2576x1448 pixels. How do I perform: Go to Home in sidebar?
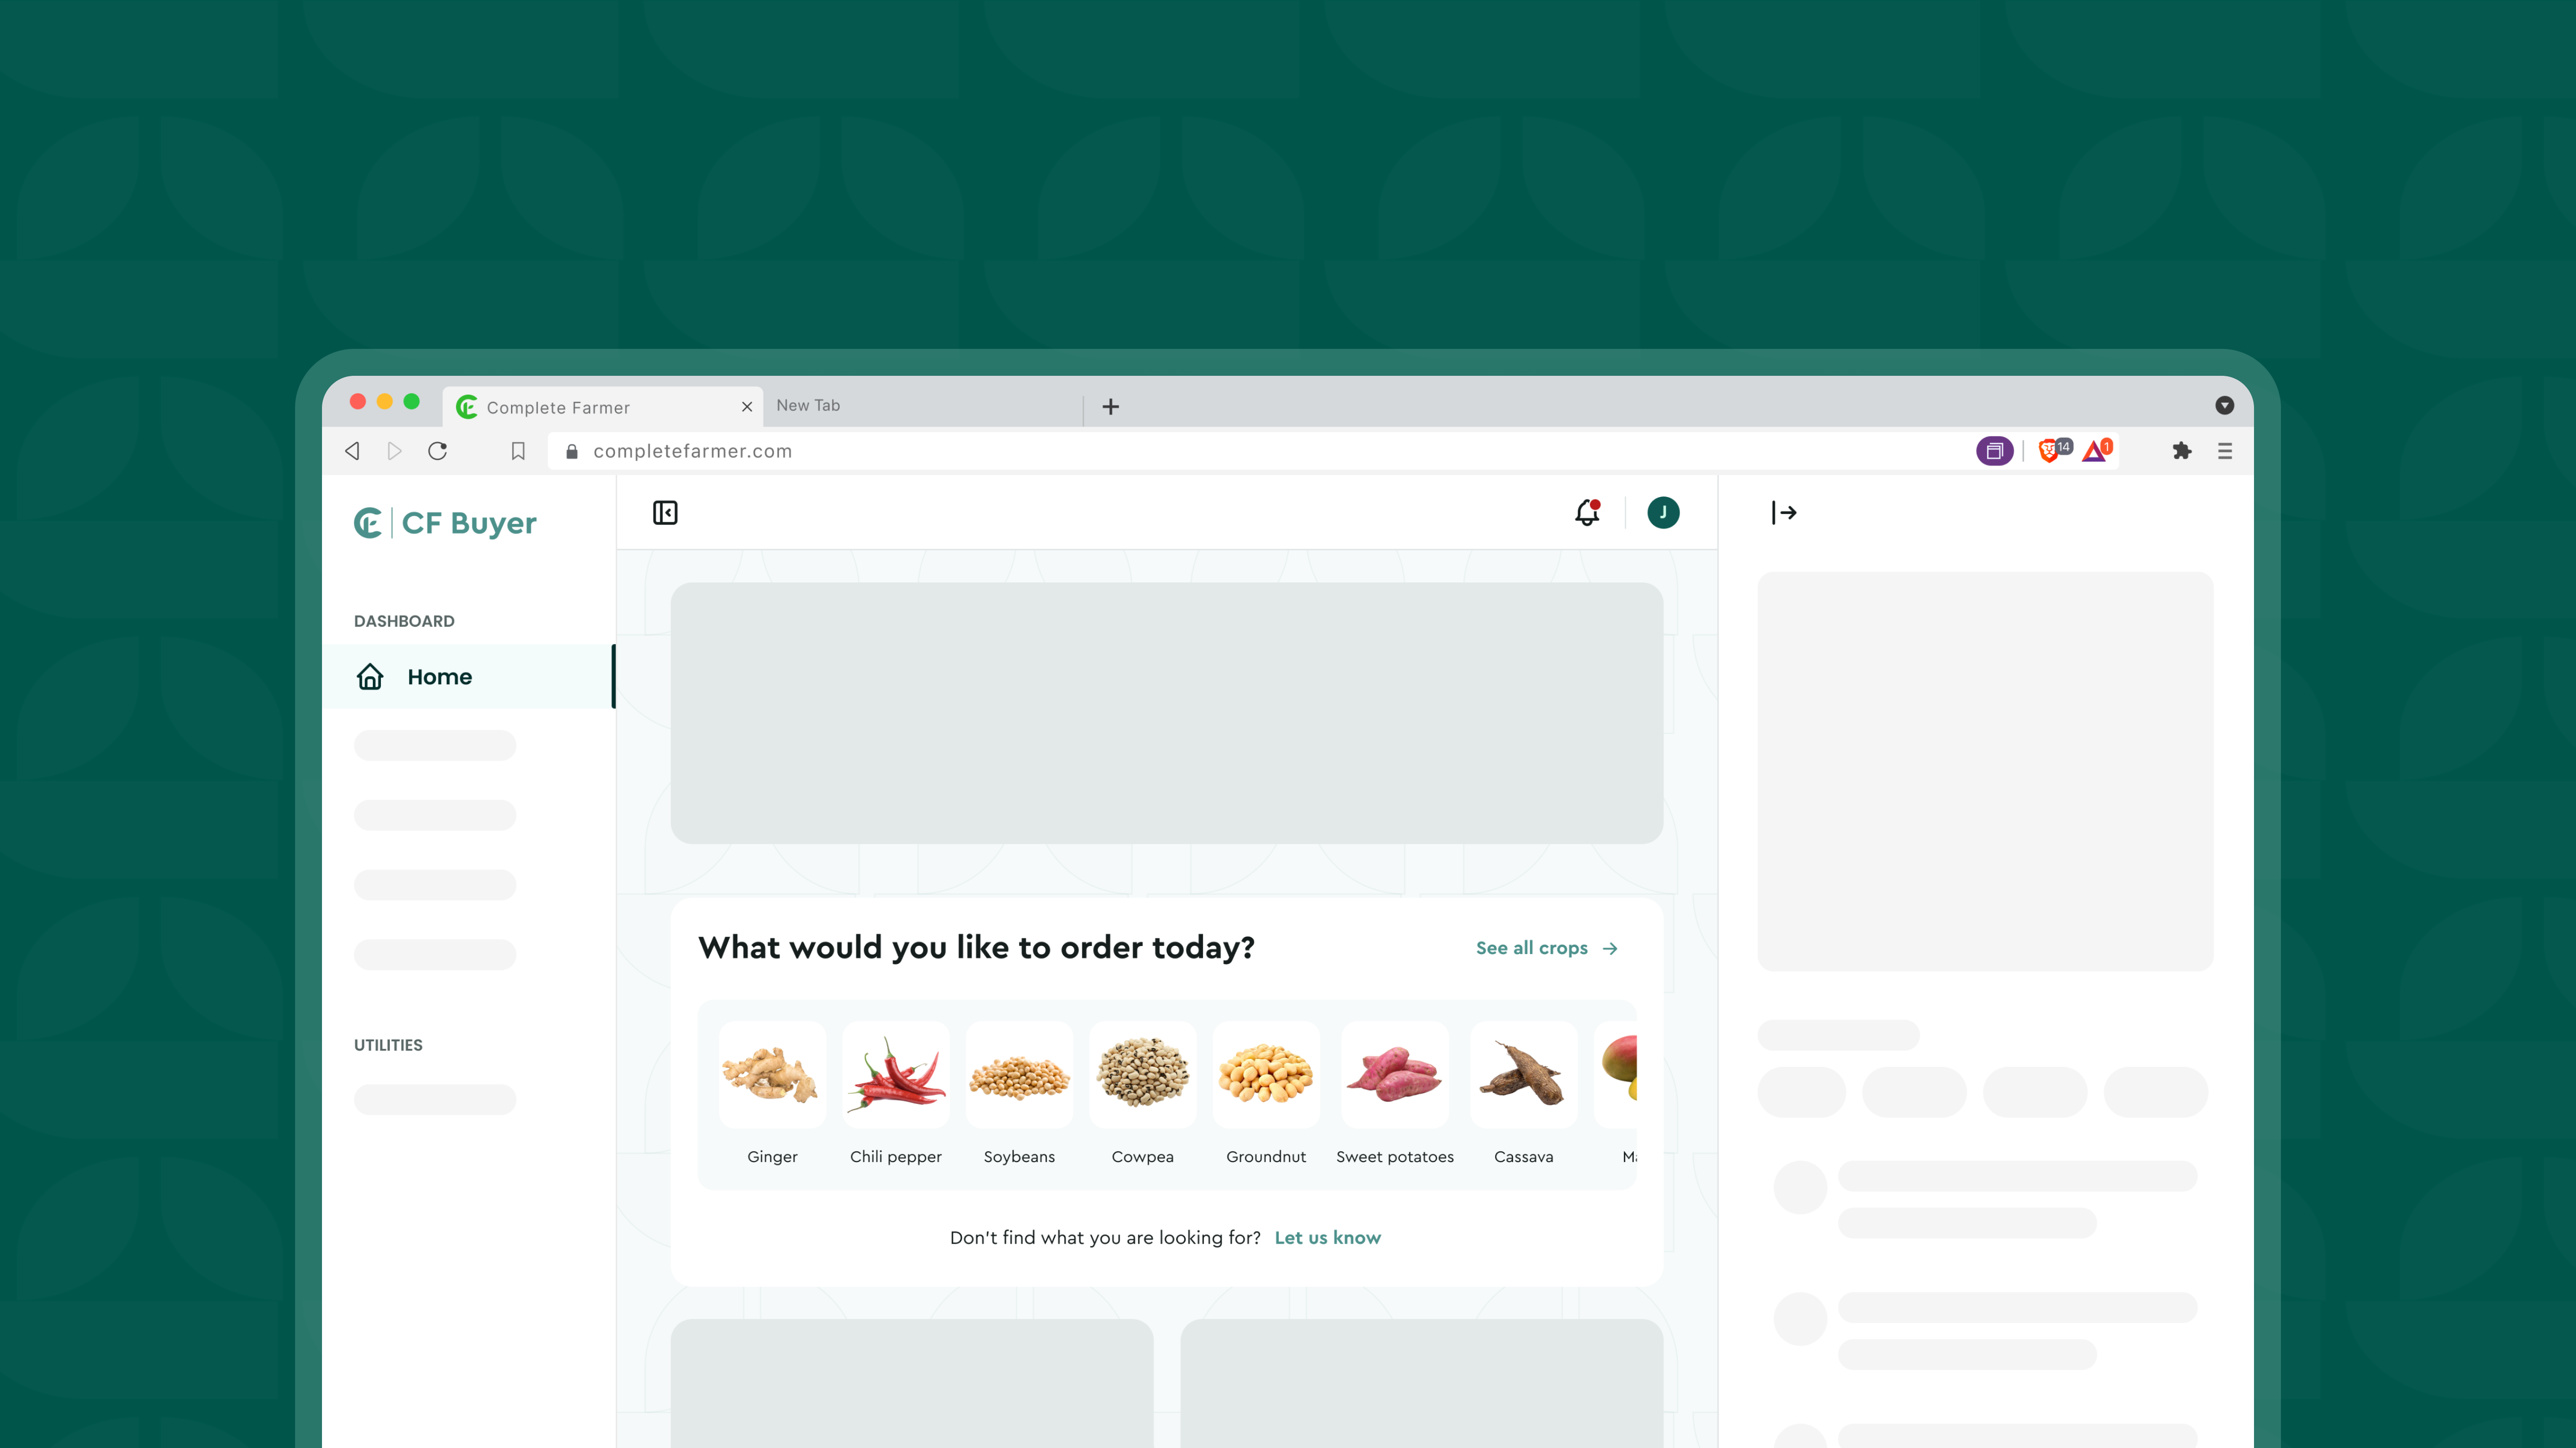[x=469, y=677]
